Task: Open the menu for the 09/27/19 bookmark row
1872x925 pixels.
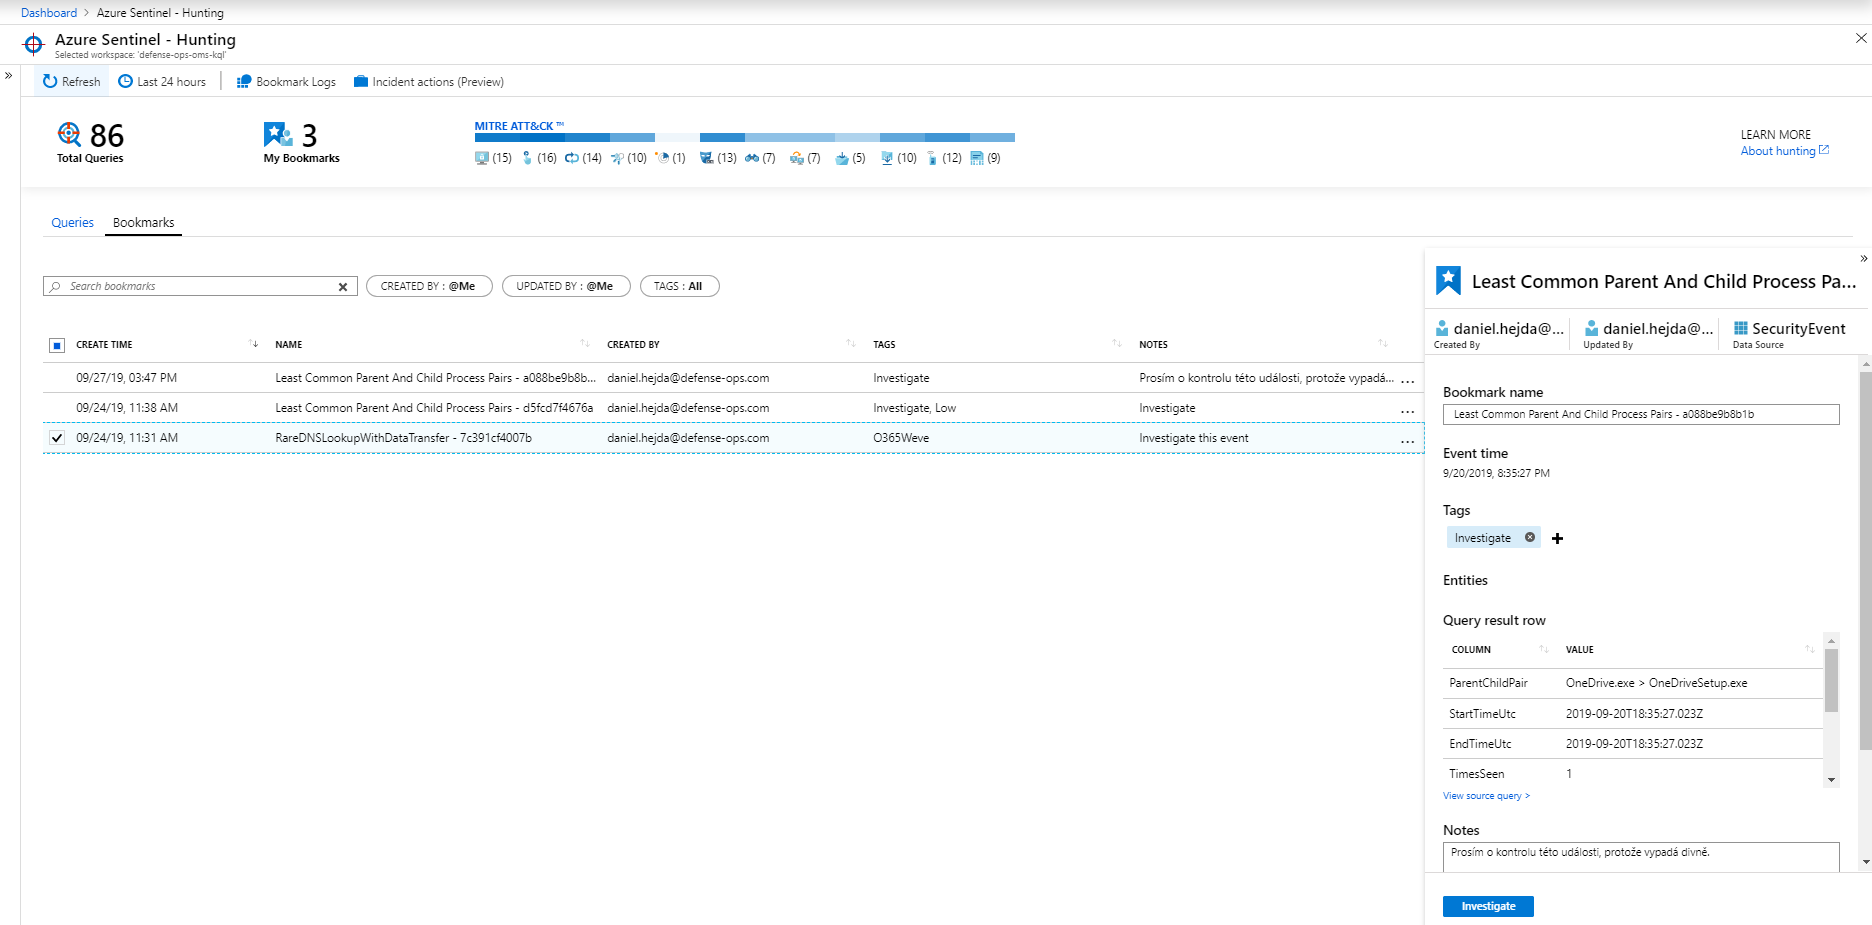Action: click(1407, 380)
